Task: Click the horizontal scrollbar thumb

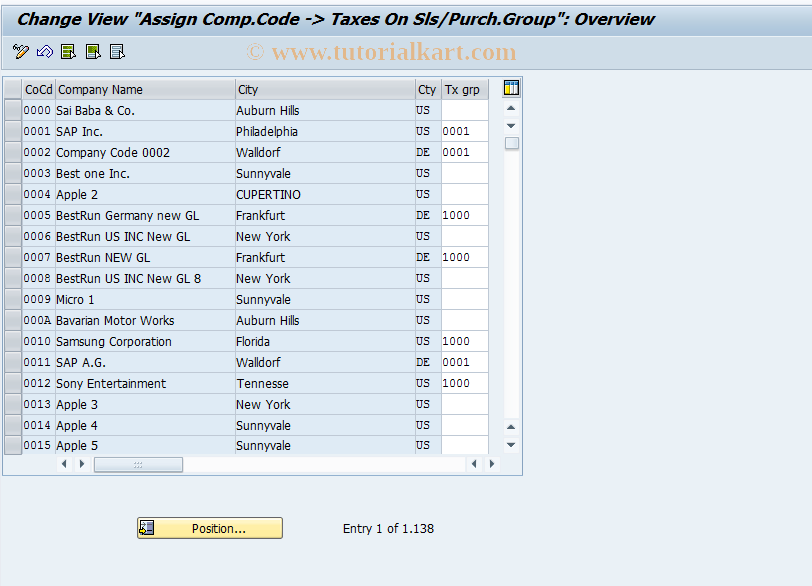Action: tap(138, 464)
